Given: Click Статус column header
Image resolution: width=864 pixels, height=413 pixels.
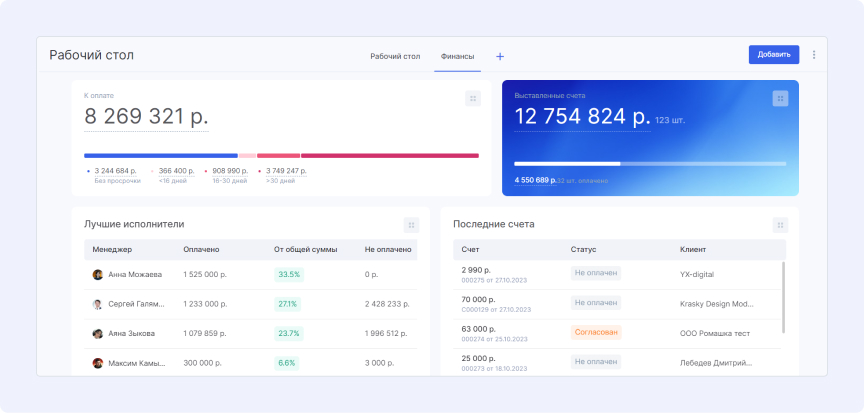Looking at the screenshot, I should click(x=584, y=249).
